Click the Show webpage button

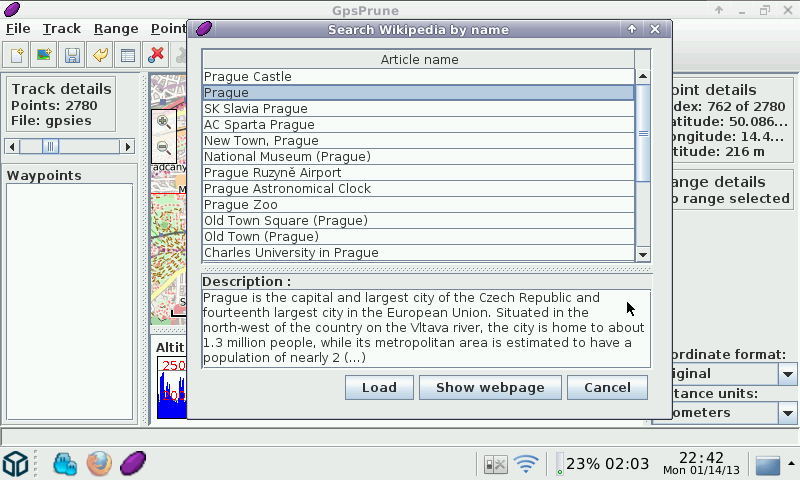pos(490,388)
